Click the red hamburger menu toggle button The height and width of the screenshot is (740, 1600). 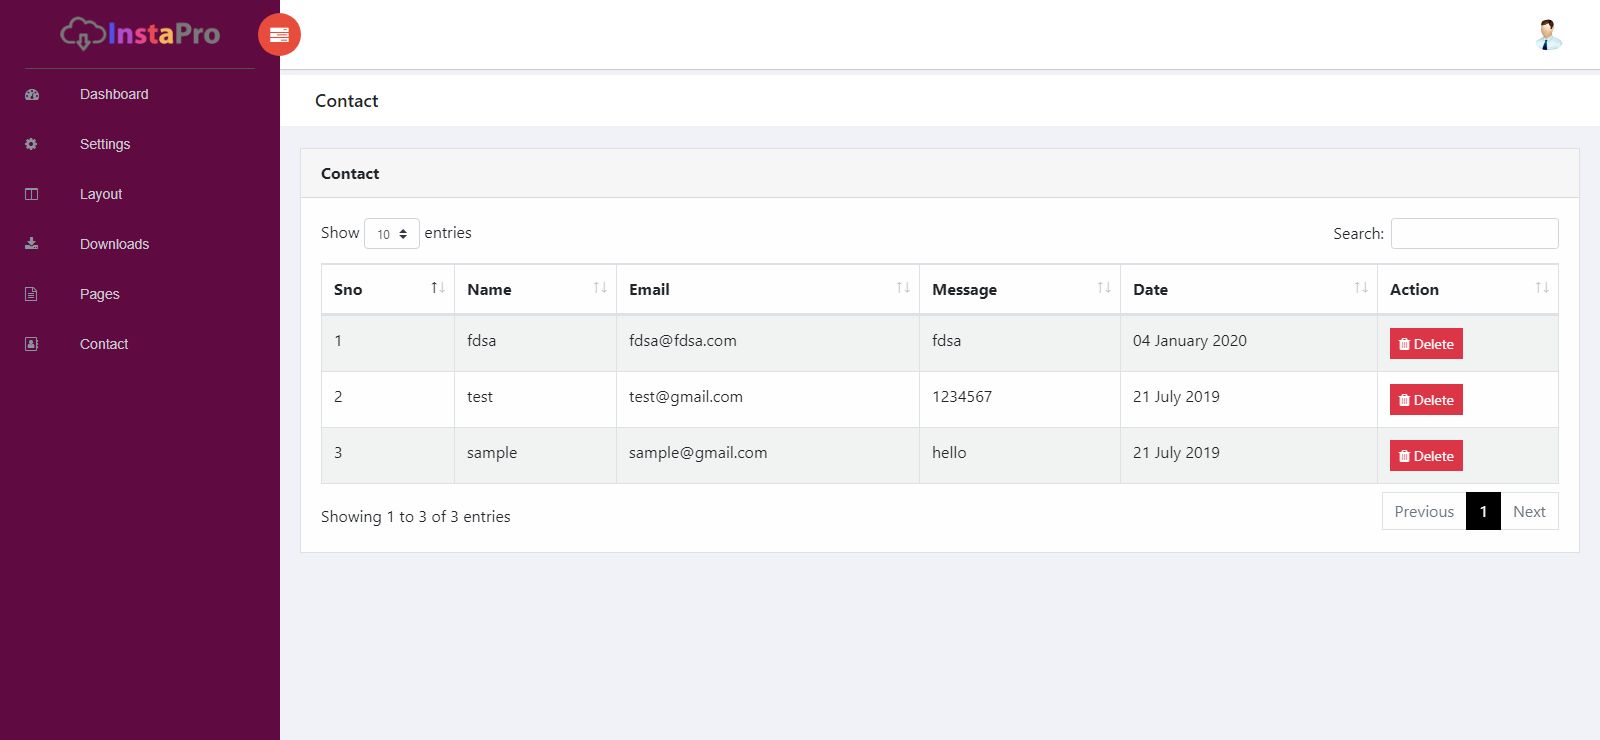tap(279, 35)
